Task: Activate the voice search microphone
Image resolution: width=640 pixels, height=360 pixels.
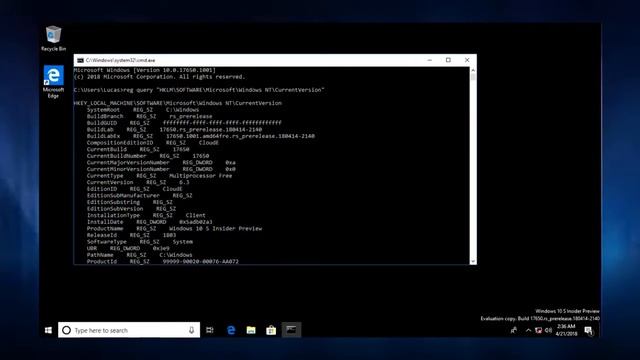Action: [x=191, y=330]
